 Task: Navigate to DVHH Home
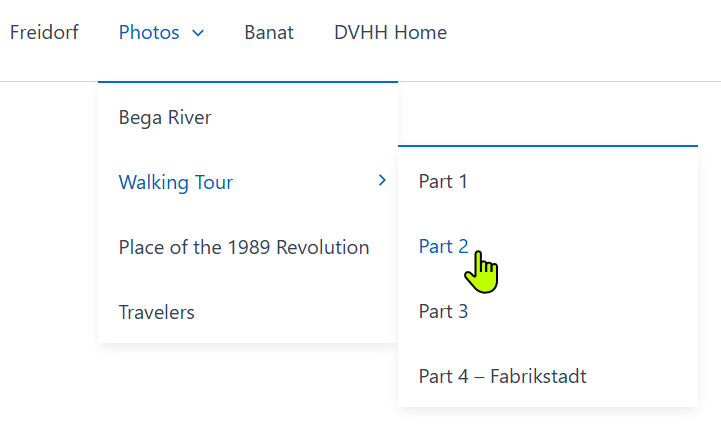click(x=390, y=33)
